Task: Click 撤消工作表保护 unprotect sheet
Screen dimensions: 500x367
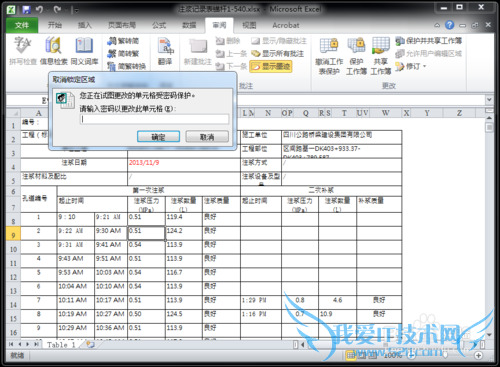Action: 329,56
